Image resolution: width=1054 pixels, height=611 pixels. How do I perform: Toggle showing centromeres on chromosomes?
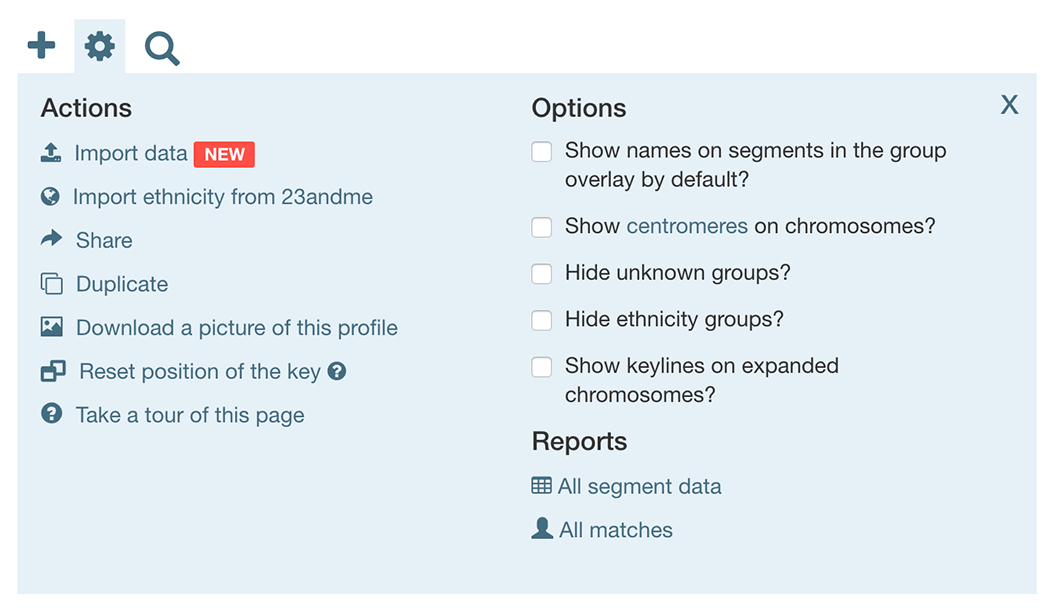(x=541, y=227)
